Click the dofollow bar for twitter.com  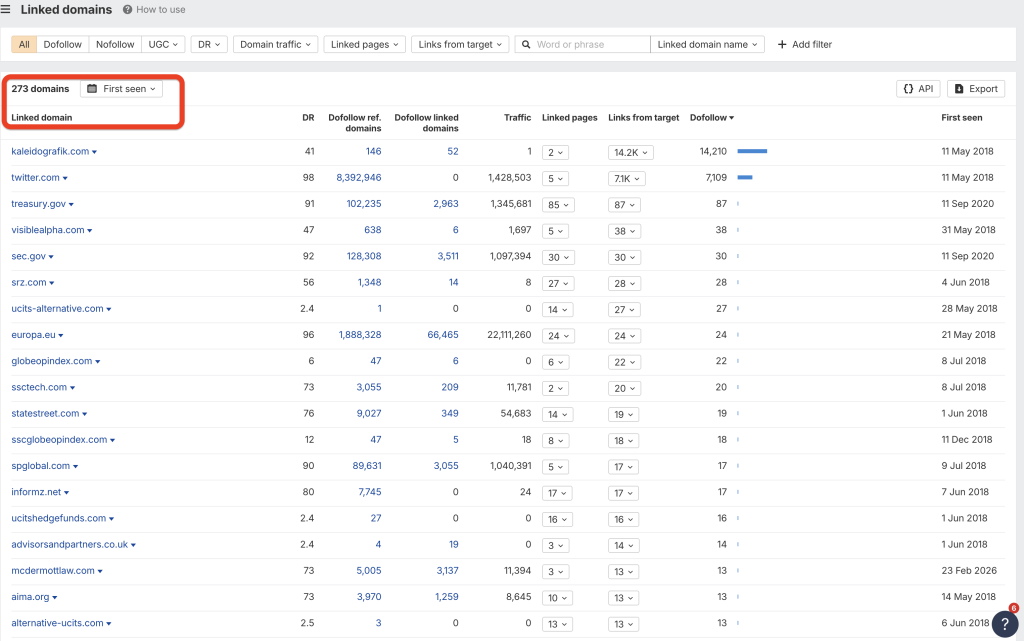tap(745, 178)
